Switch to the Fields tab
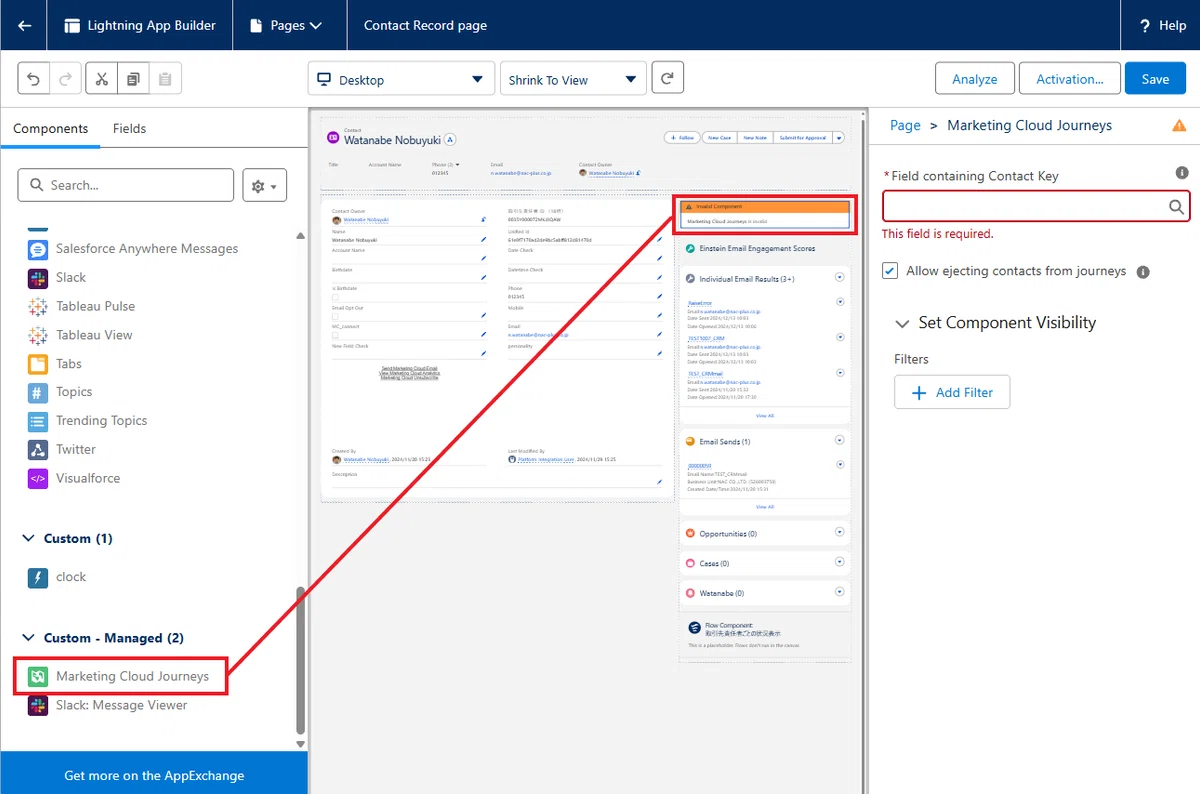The image size is (1200, 794). pos(130,128)
